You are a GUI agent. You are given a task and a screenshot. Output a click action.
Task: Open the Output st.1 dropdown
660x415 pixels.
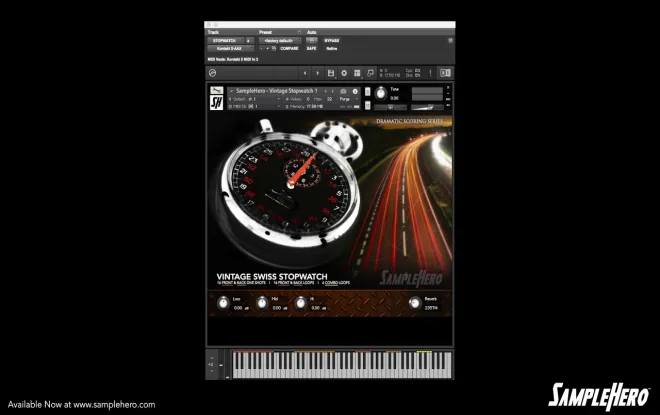(x=255, y=99)
